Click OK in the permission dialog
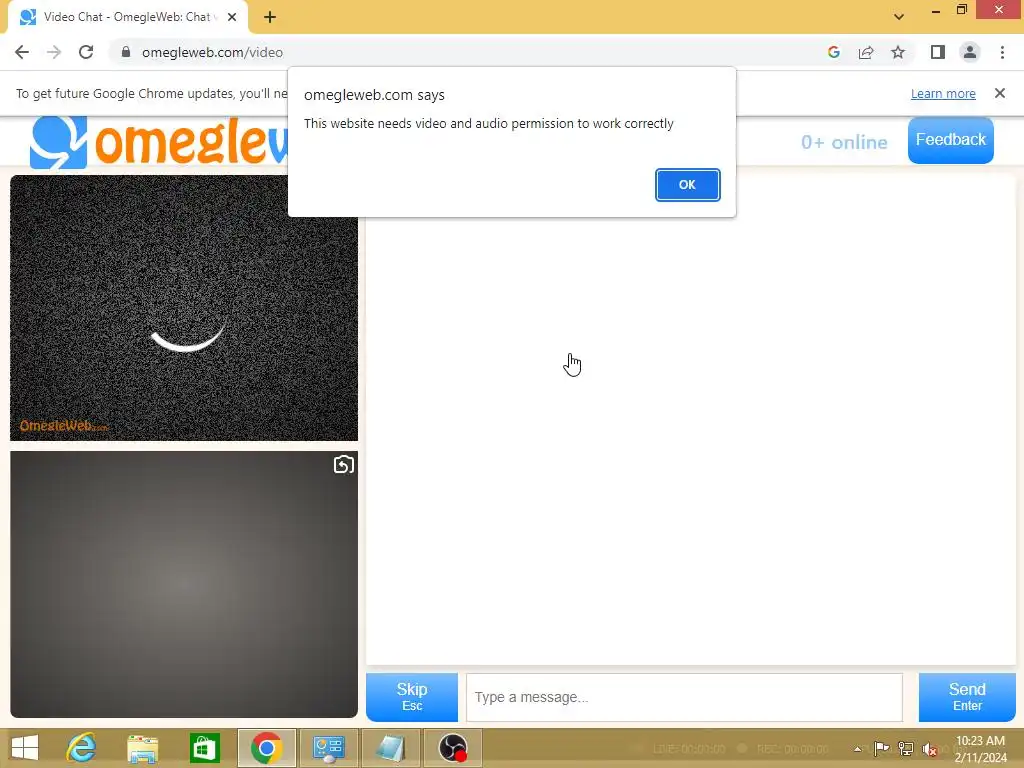1024x768 pixels. 687,185
